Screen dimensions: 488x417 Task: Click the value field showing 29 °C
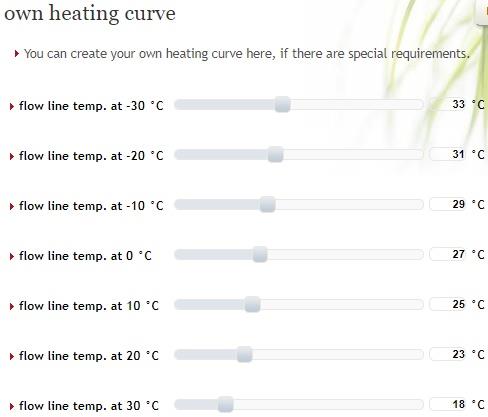[x=448, y=204]
